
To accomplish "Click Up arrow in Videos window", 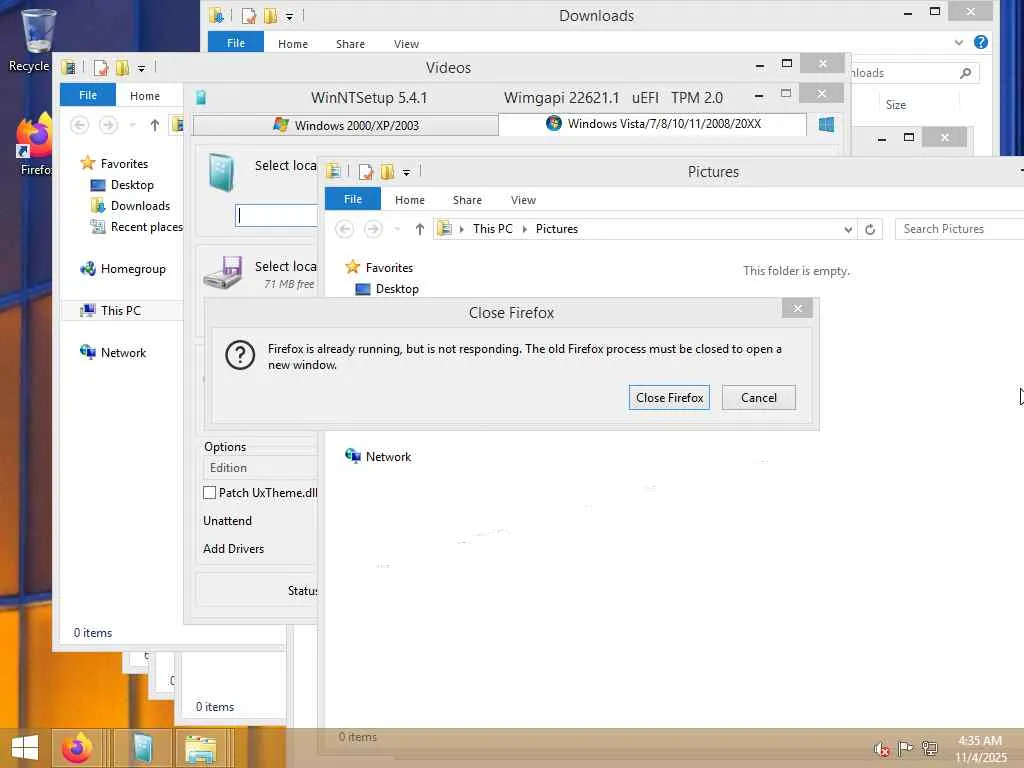I will tap(155, 125).
